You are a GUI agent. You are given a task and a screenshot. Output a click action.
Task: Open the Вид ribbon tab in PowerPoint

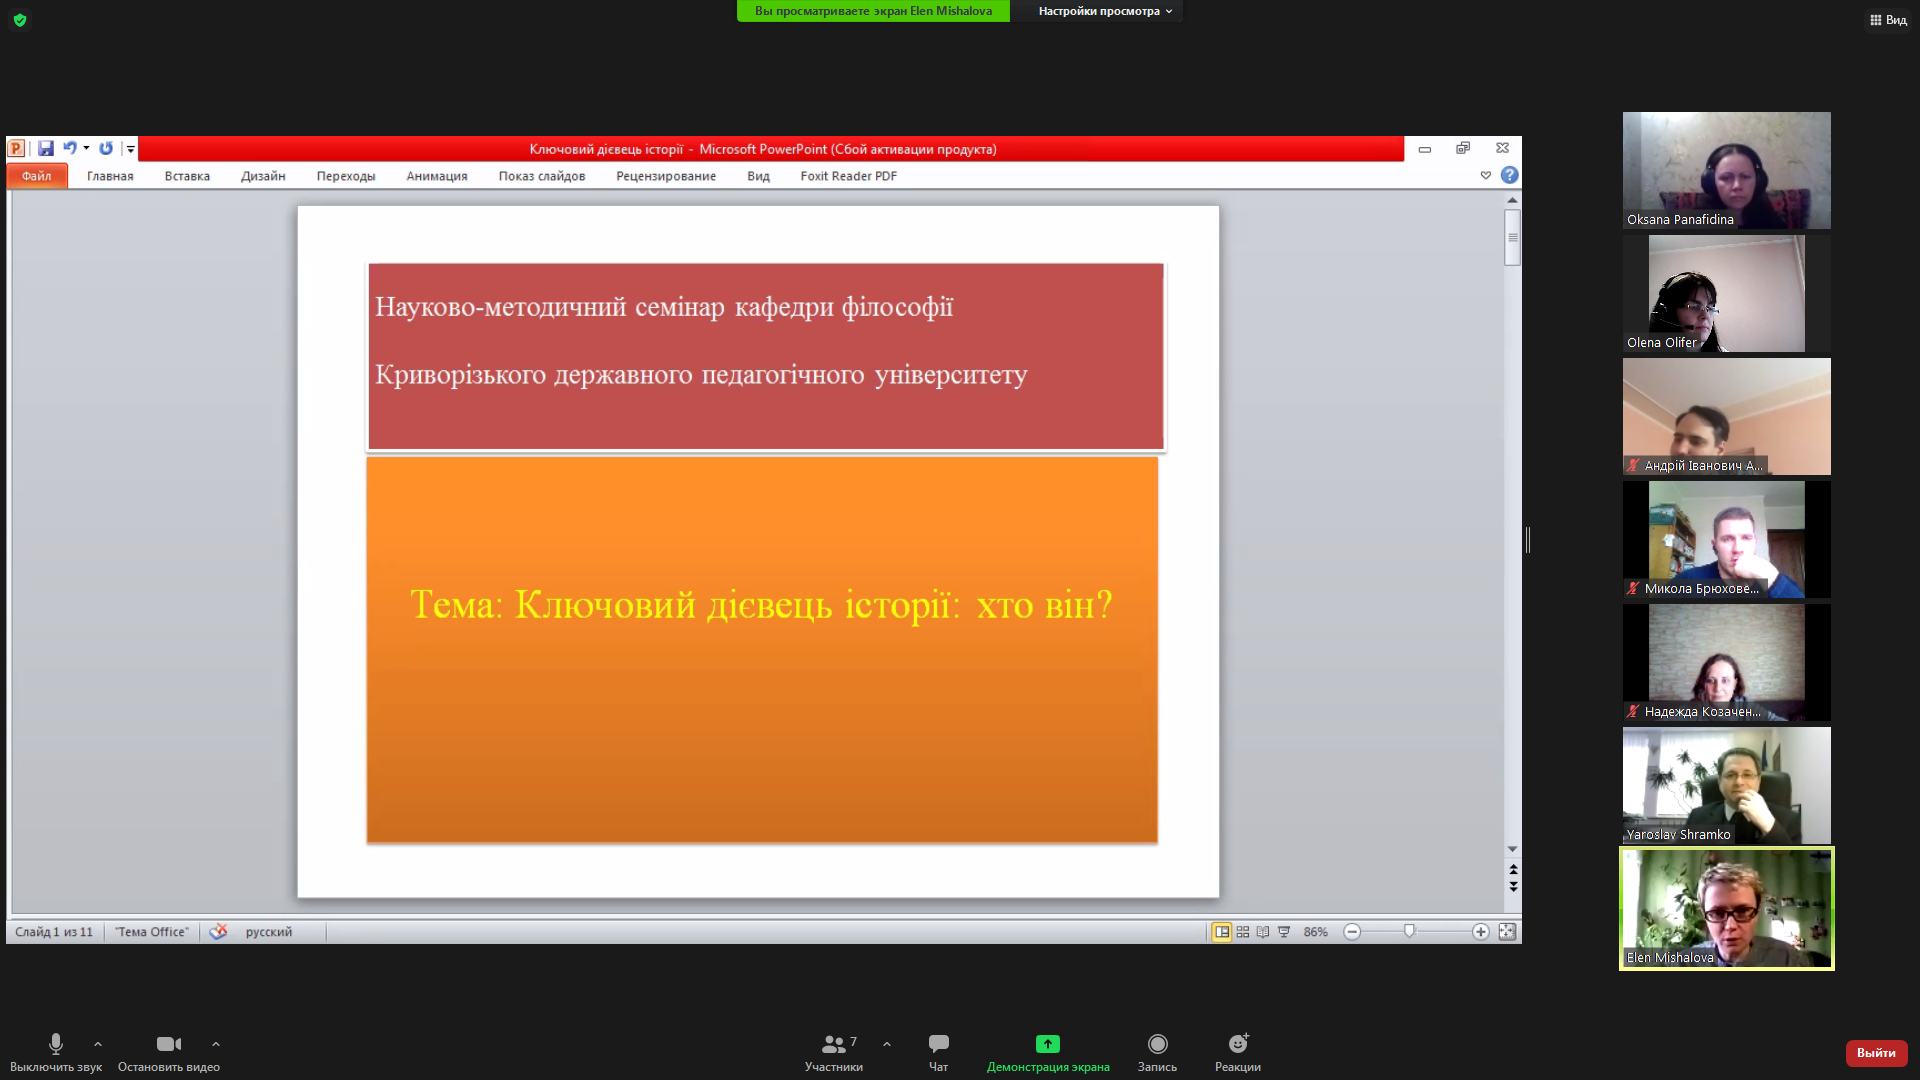coord(758,176)
